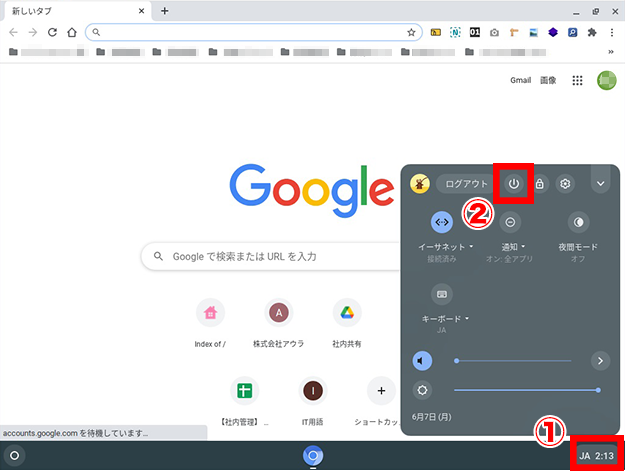Collapse the quick settings panel with chevron
625x471 pixels.
tap(600, 183)
